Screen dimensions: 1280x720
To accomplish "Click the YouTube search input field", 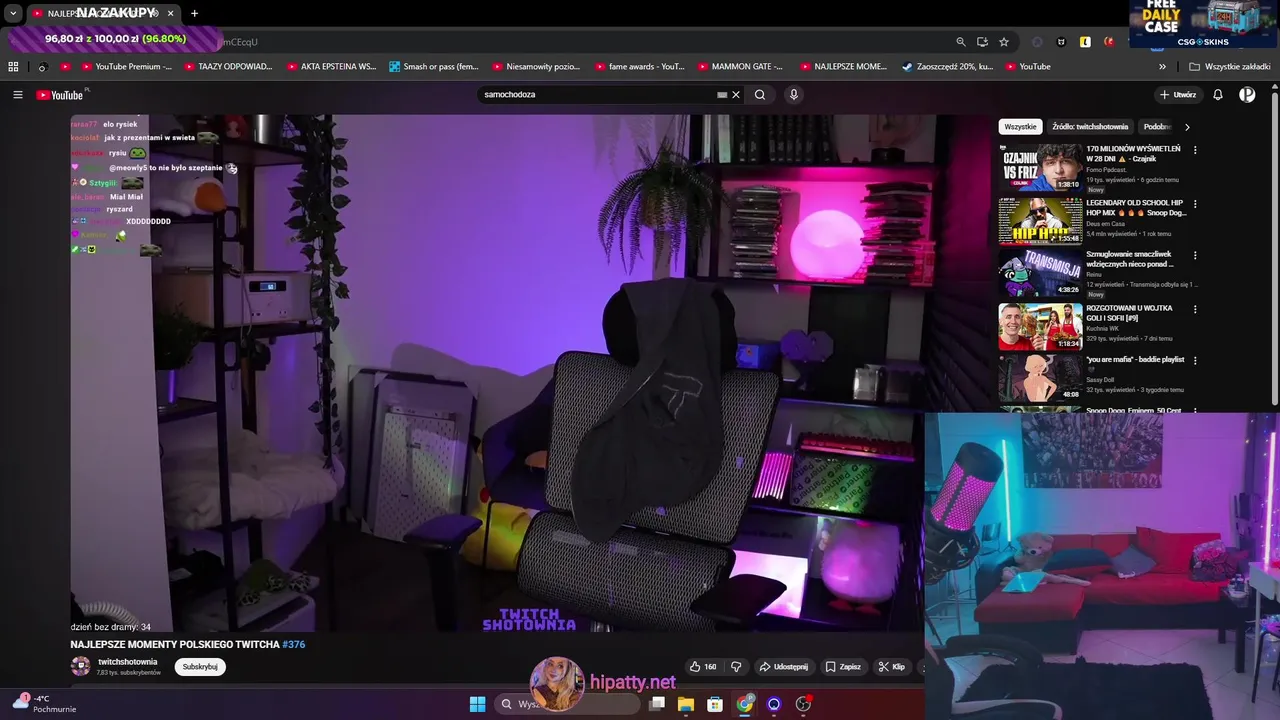I will coord(600,95).
